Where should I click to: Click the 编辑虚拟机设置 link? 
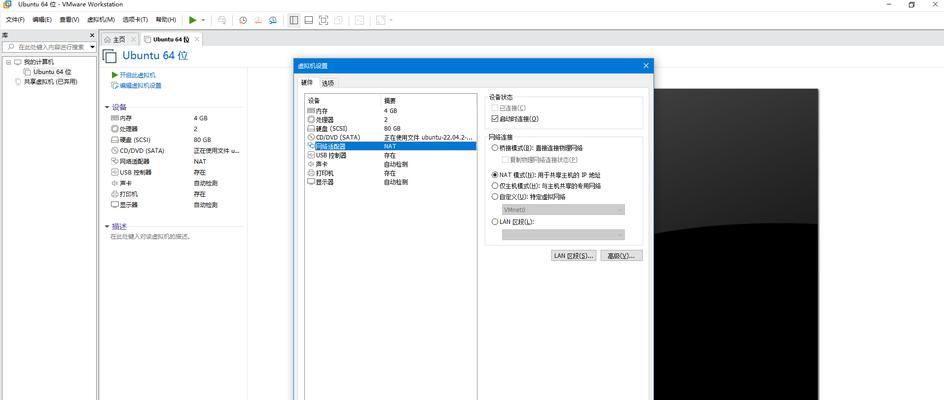tap(140, 86)
